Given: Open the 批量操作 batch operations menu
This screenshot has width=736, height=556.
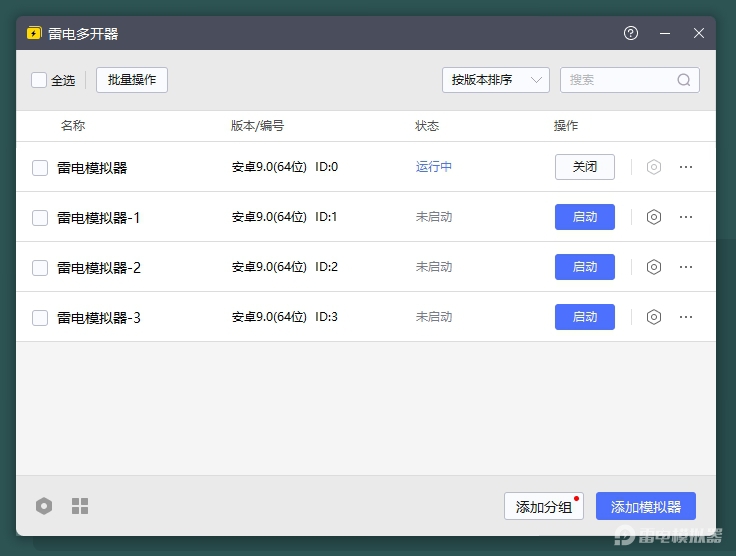Looking at the screenshot, I should tap(132, 80).
